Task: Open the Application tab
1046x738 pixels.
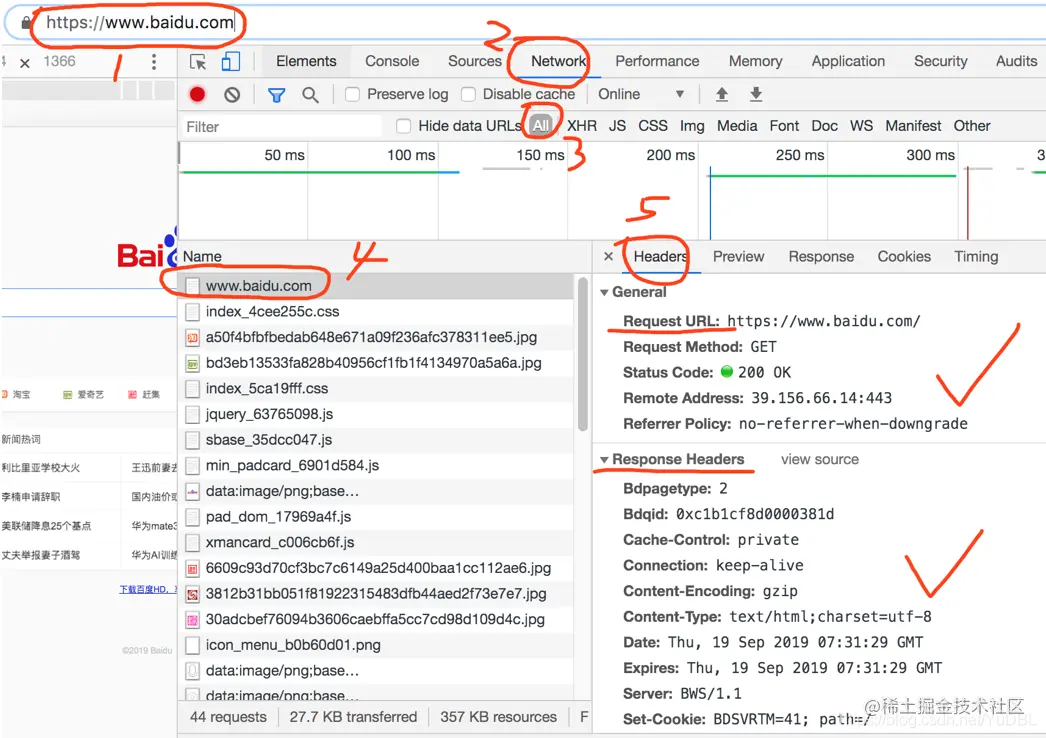Action: [x=848, y=61]
